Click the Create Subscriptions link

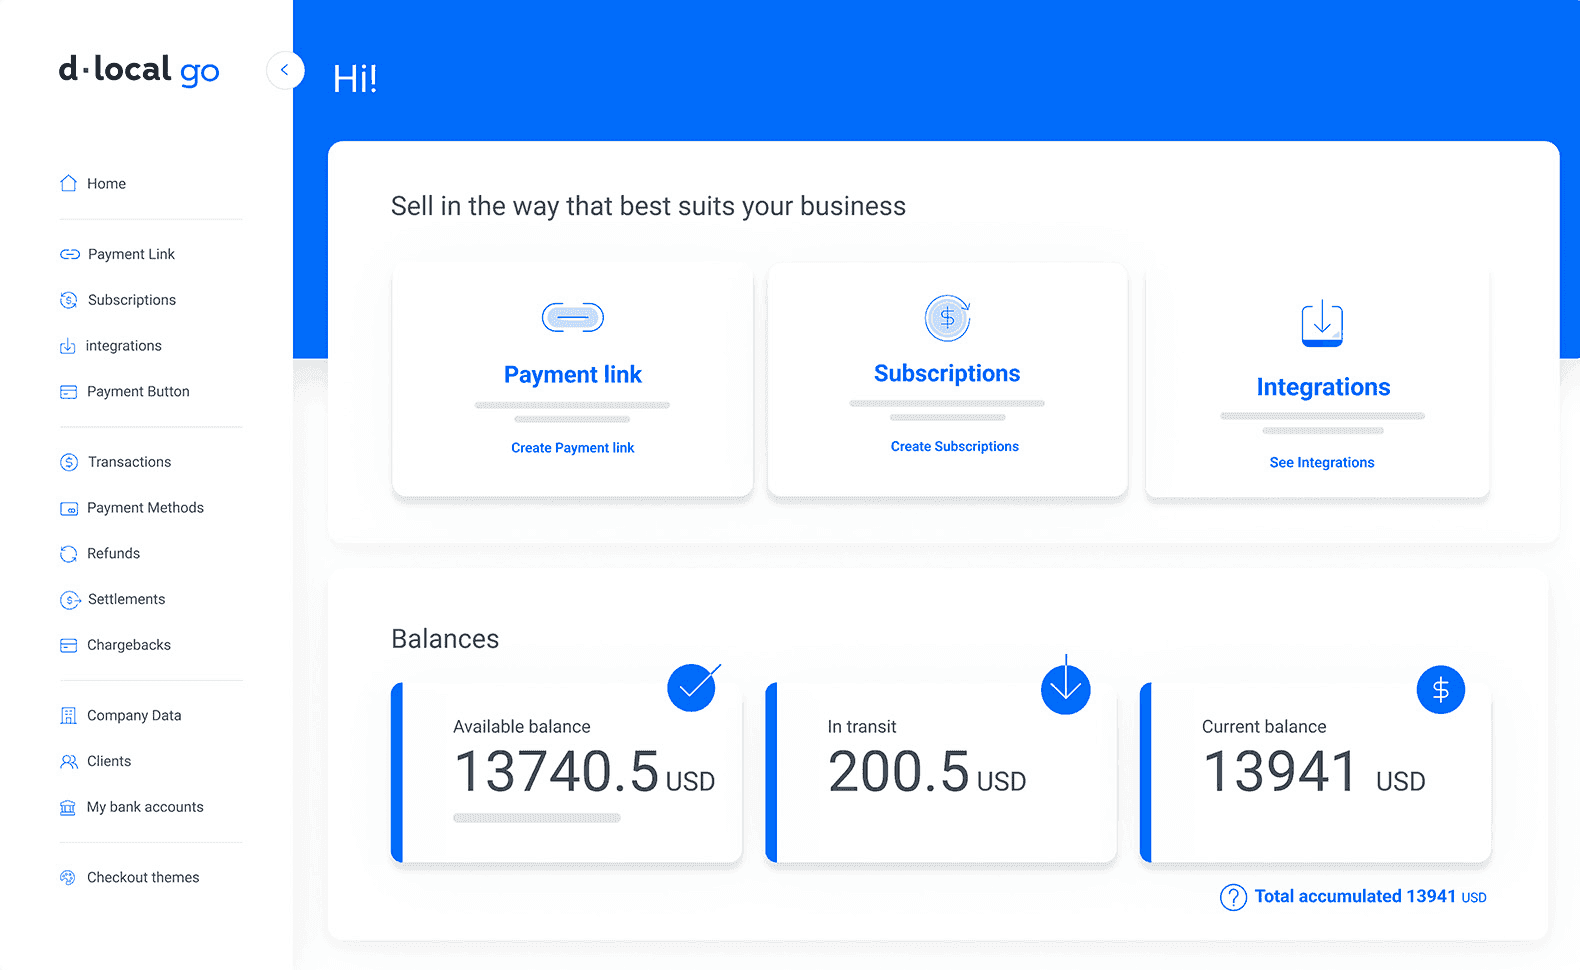point(955,447)
